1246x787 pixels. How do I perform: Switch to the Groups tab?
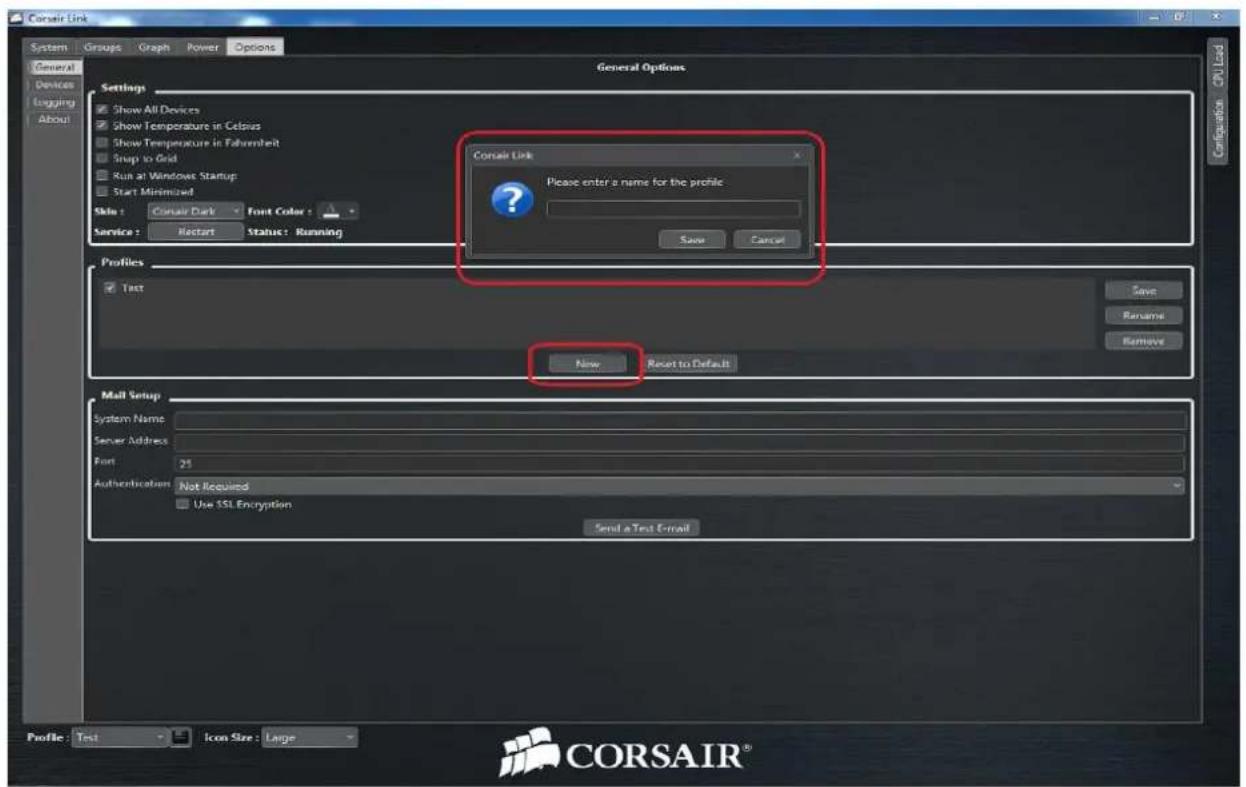click(102, 47)
